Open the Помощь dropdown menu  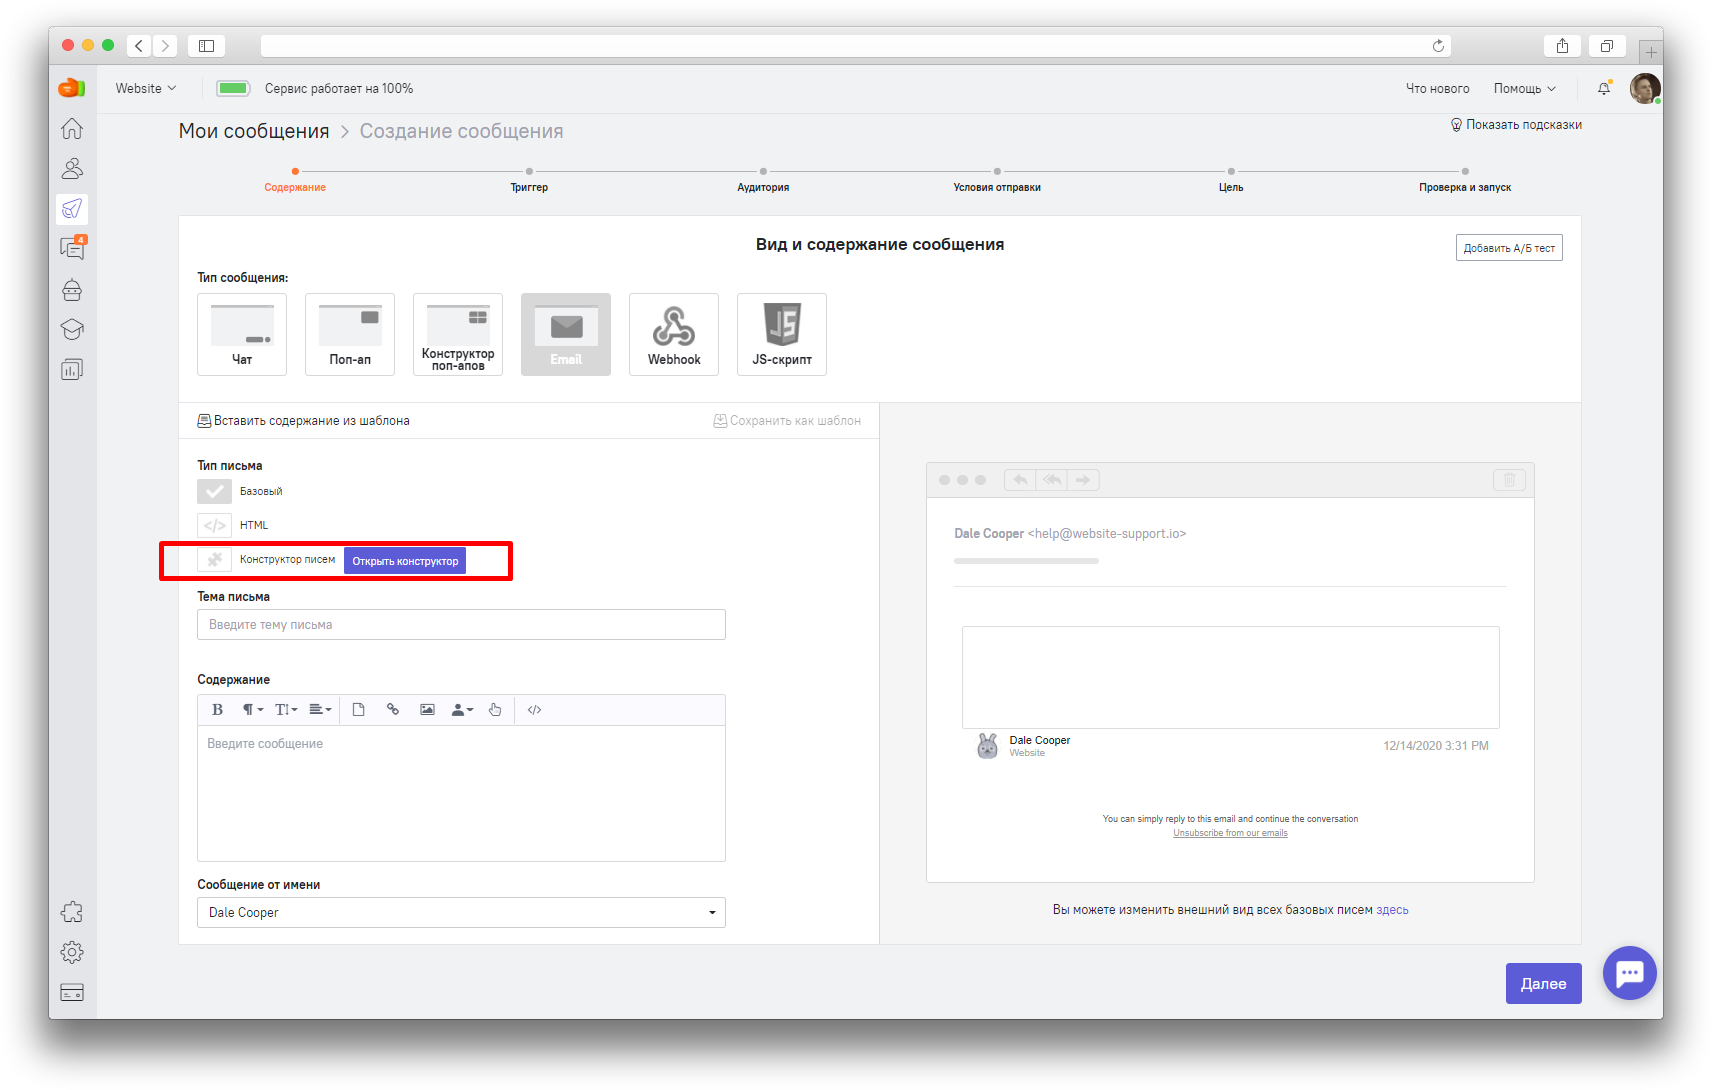pos(1524,89)
